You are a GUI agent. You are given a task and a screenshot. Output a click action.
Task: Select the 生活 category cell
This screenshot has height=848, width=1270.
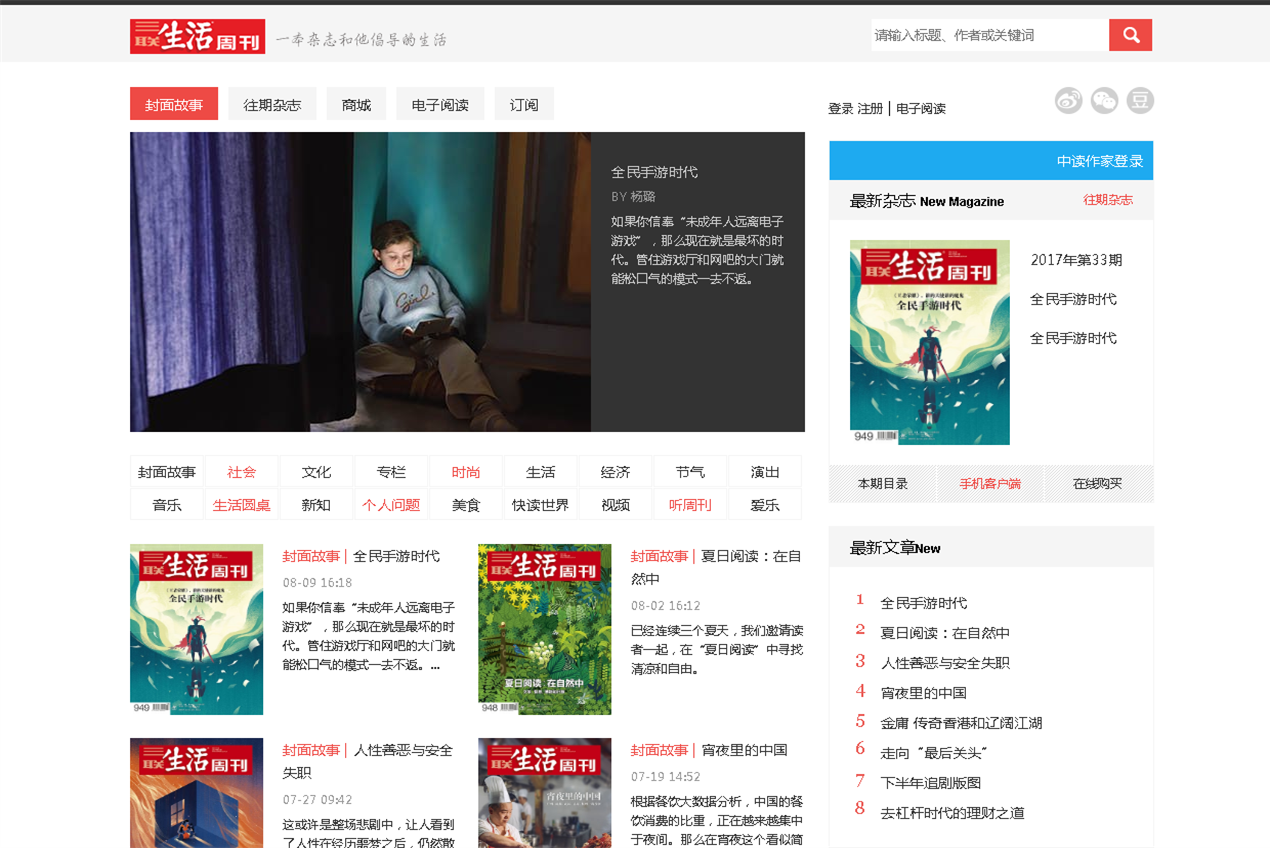tap(541, 472)
